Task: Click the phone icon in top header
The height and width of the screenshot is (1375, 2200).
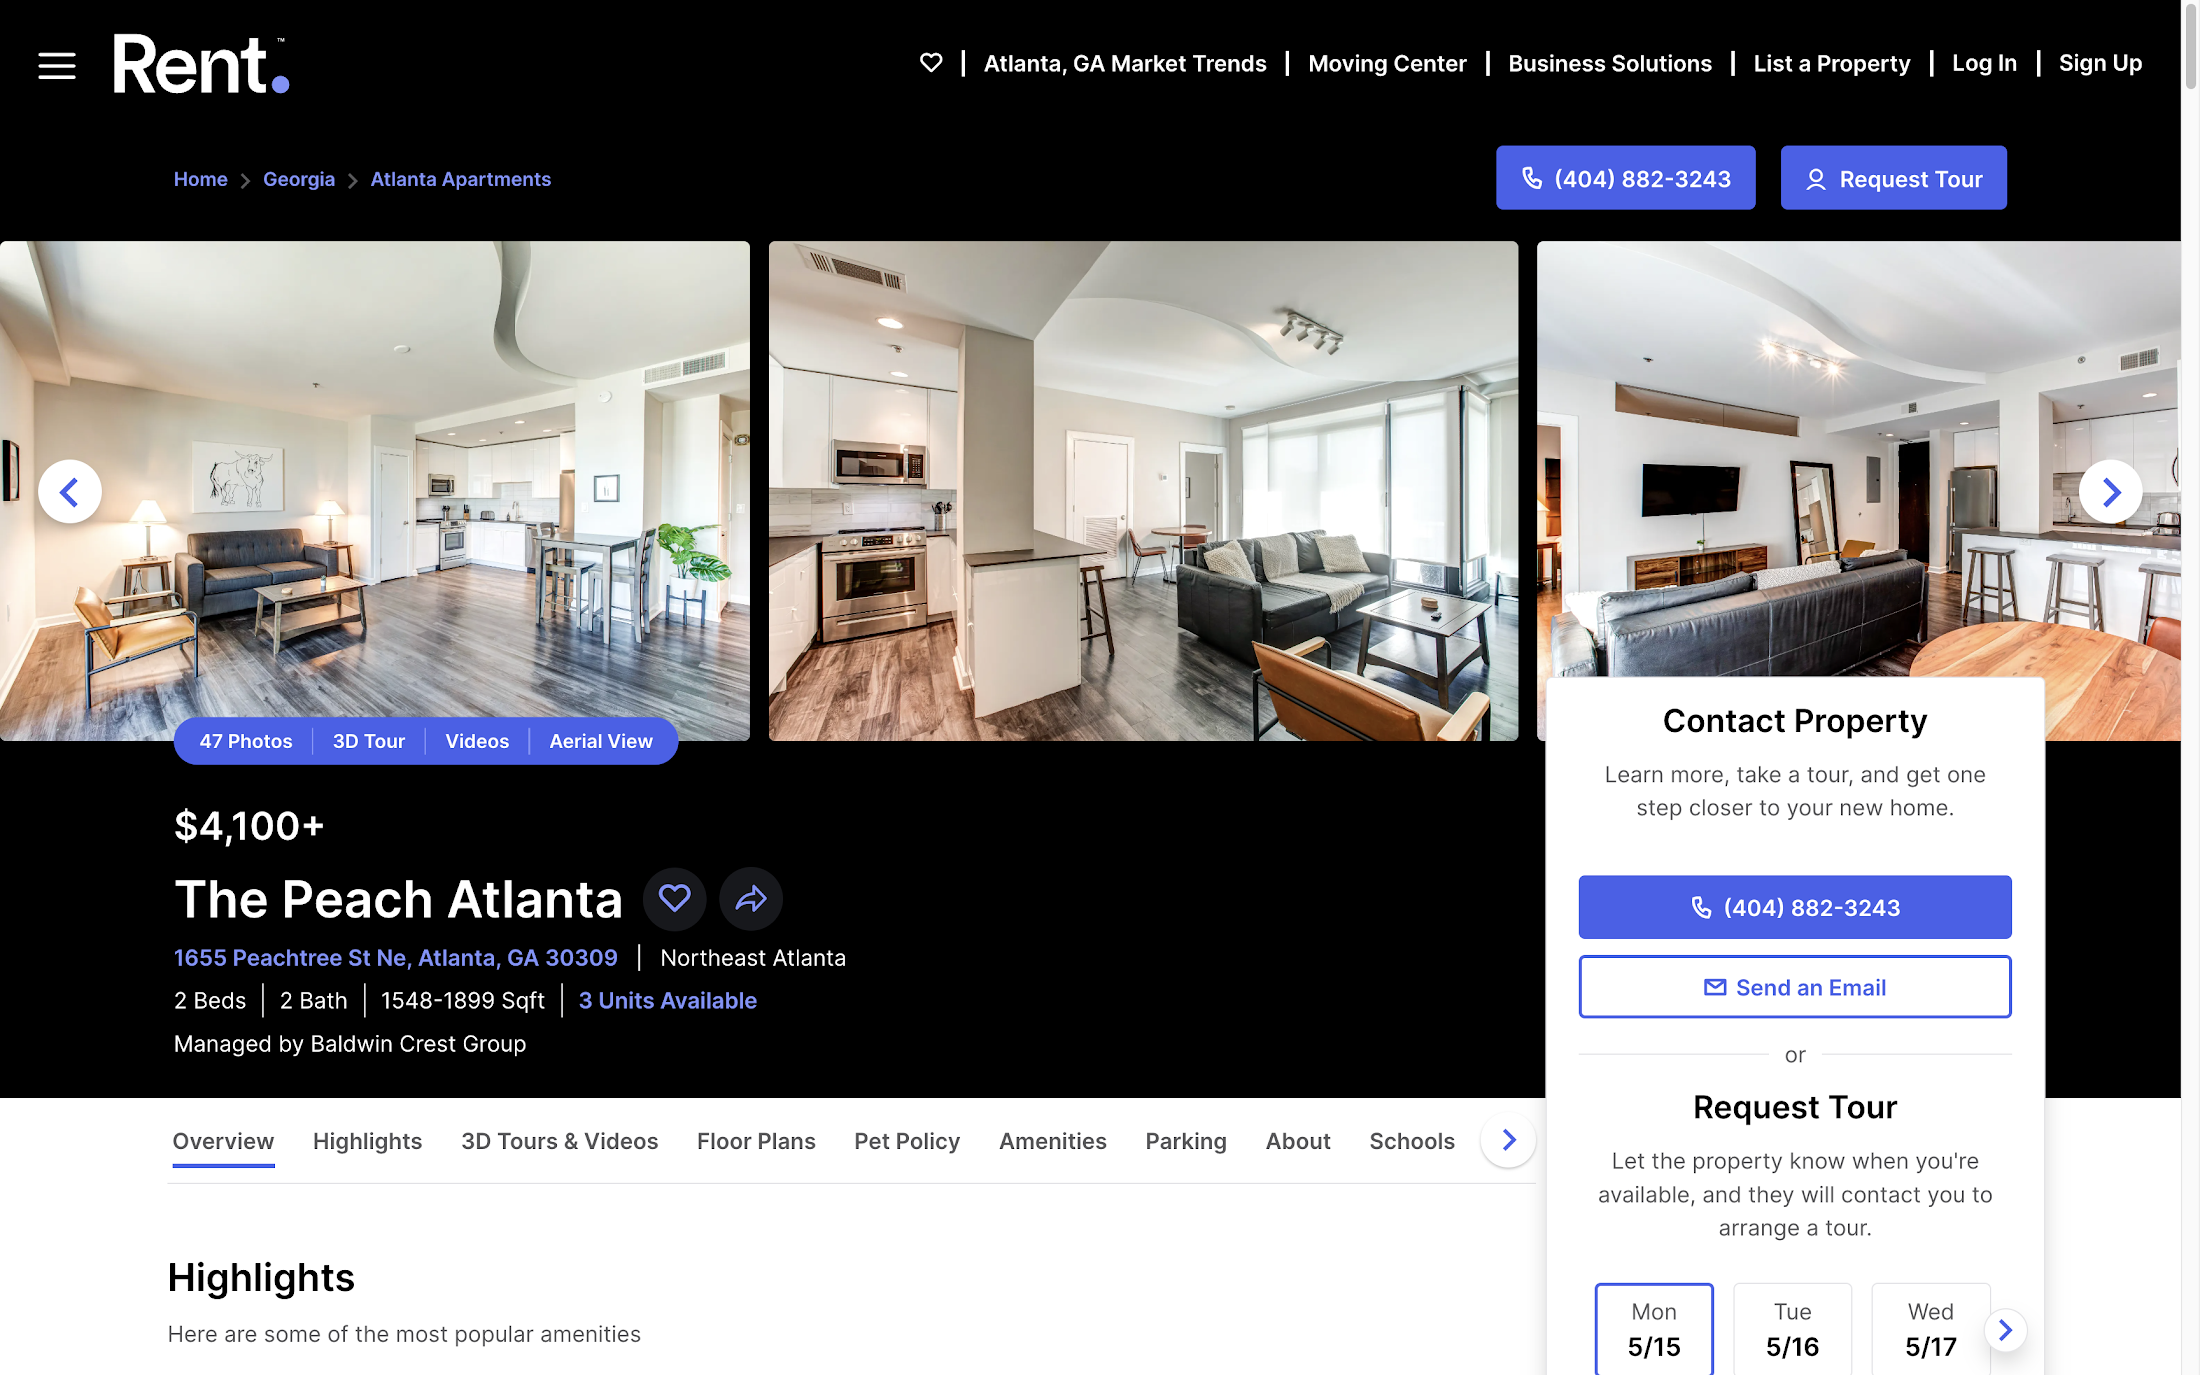Action: coord(1532,177)
